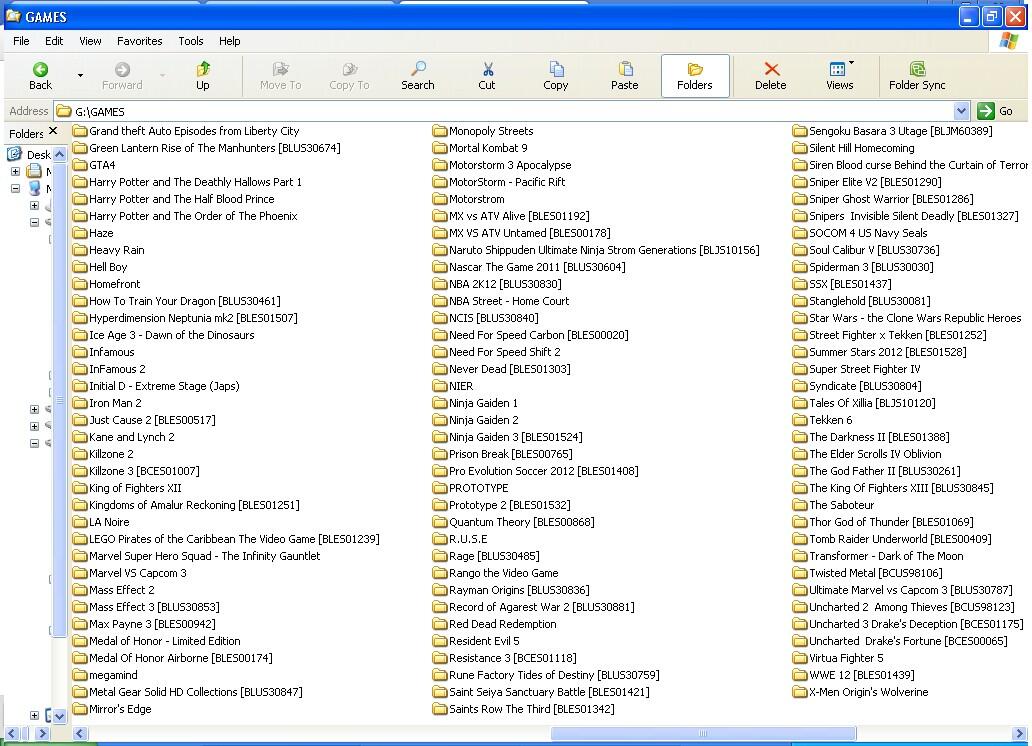The image size is (1032, 746).
Task: Select the Rango the Video Game folder
Action: point(496,573)
